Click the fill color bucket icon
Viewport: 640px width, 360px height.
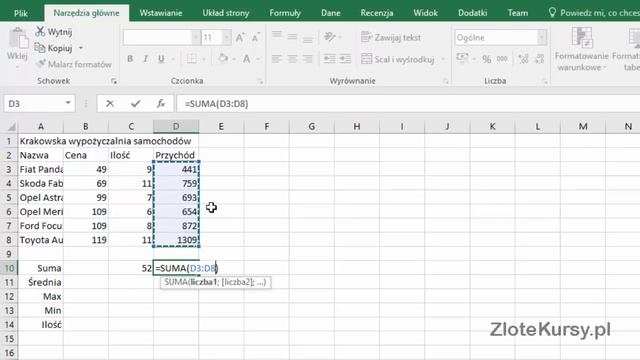pos(223,59)
